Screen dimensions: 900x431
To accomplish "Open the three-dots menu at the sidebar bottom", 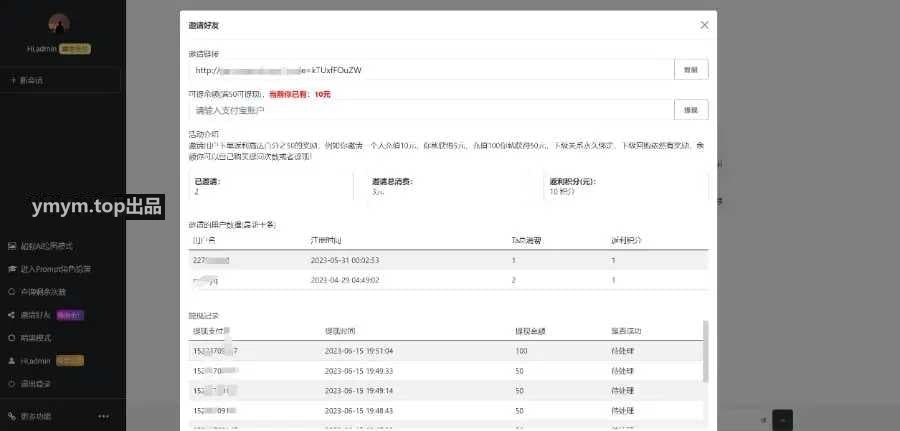I will click(x=104, y=416).
